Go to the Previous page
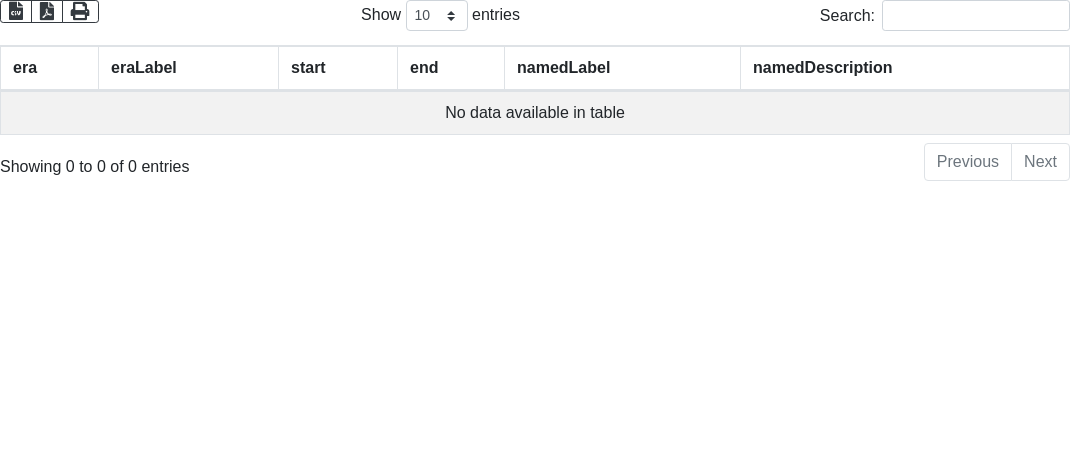The width and height of the screenshot is (1070, 450). (x=967, y=162)
